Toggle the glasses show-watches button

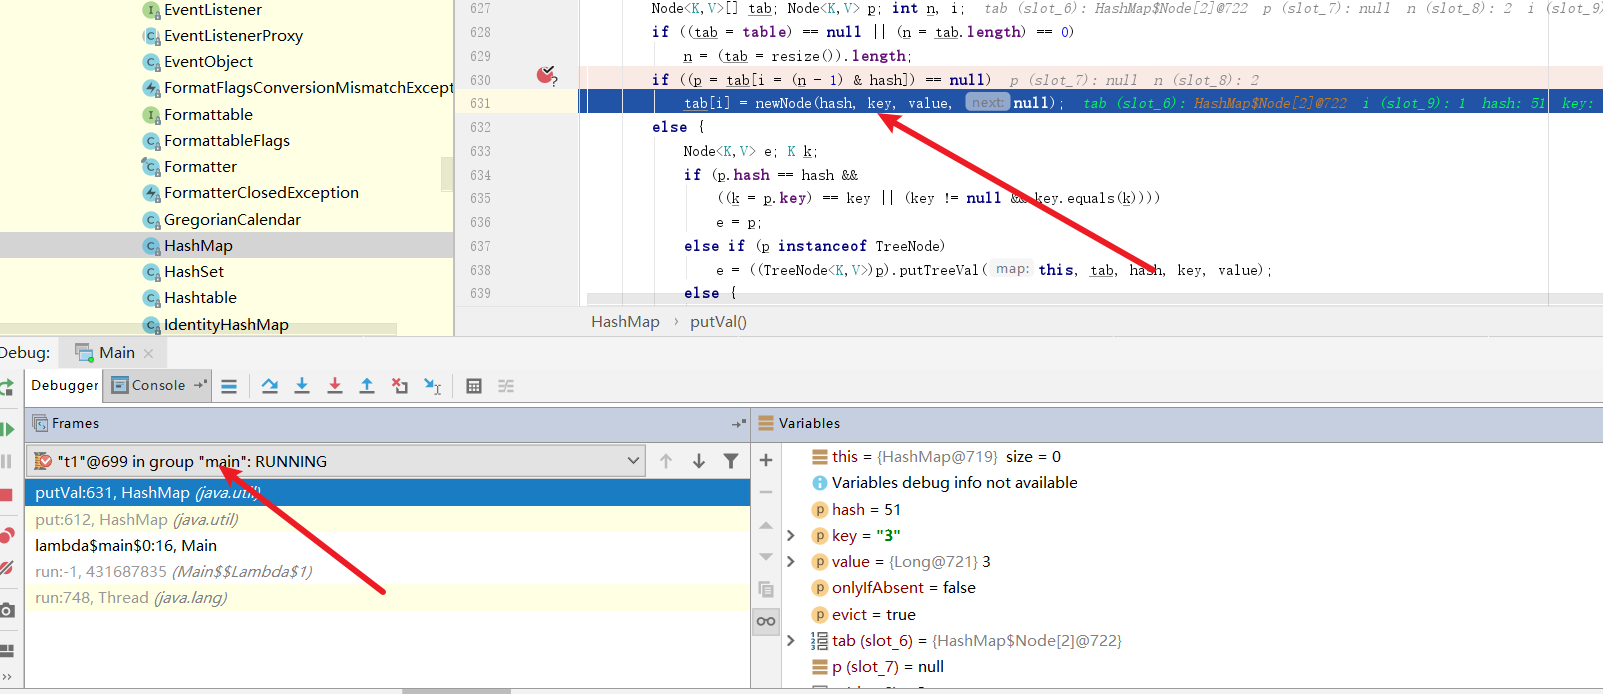766,621
